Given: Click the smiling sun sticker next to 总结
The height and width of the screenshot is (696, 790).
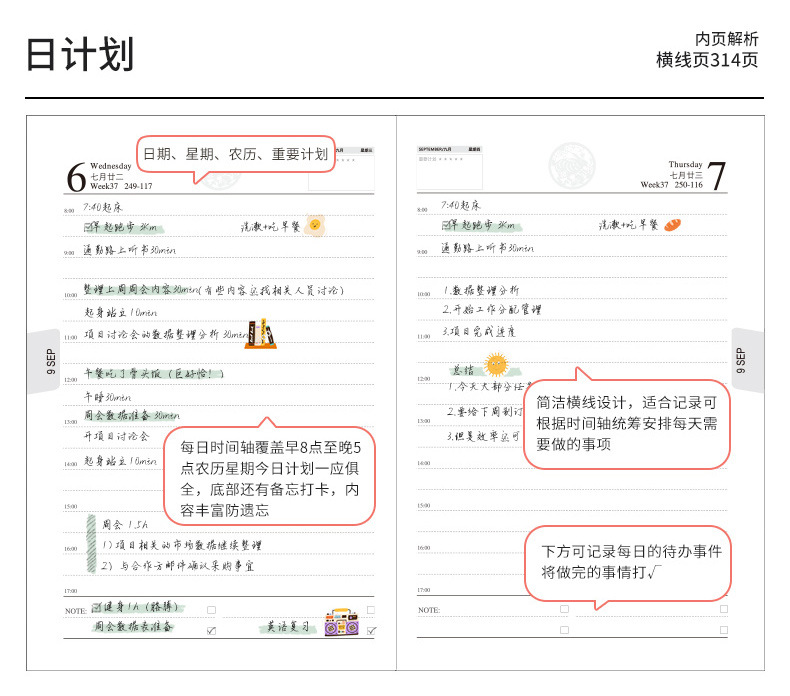Looking at the screenshot, I should (496, 364).
